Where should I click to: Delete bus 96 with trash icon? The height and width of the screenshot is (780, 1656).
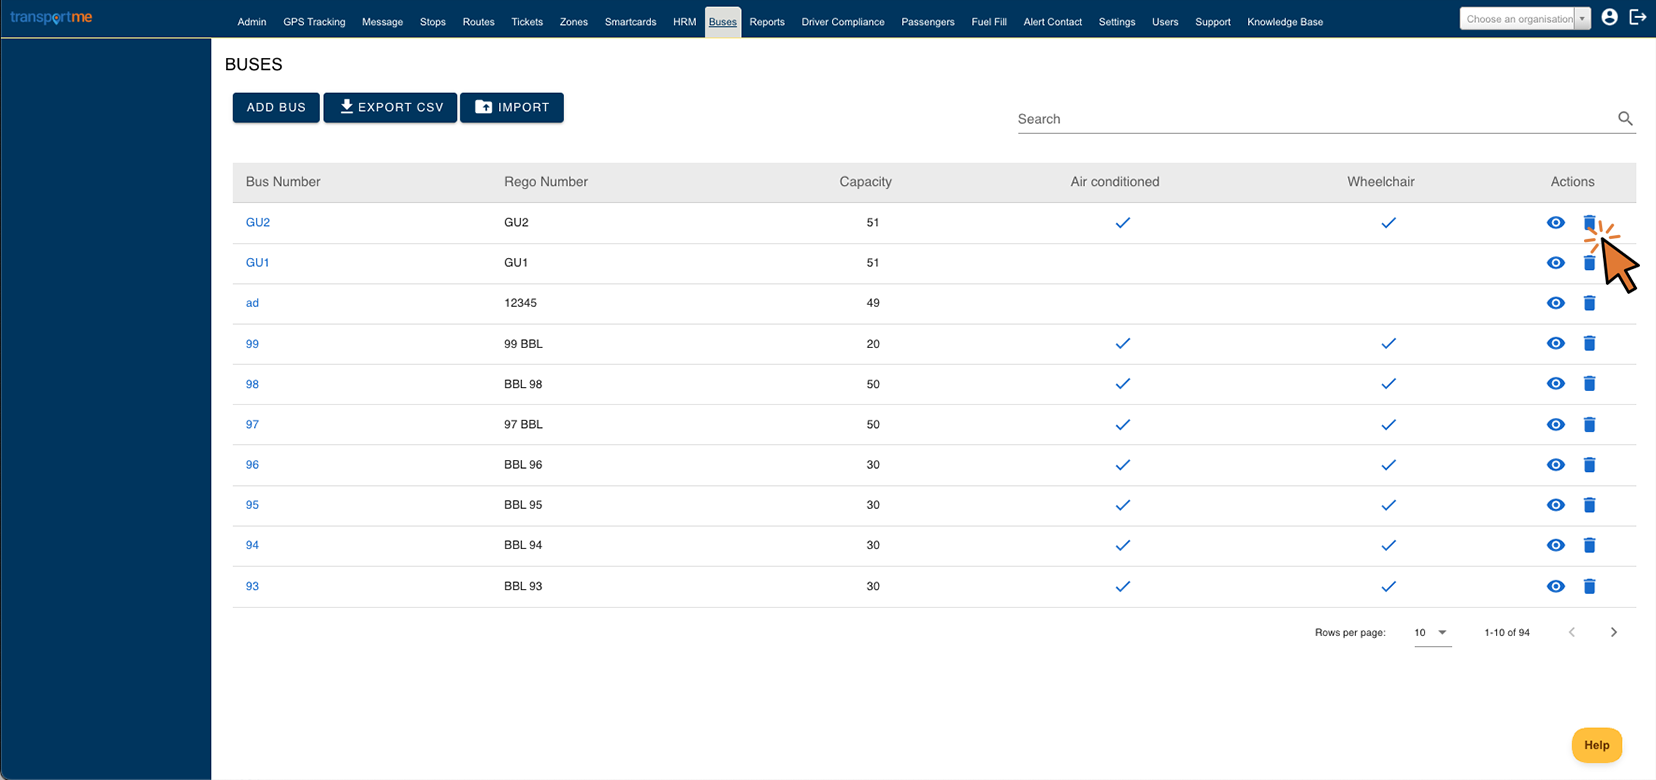pos(1589,465)
